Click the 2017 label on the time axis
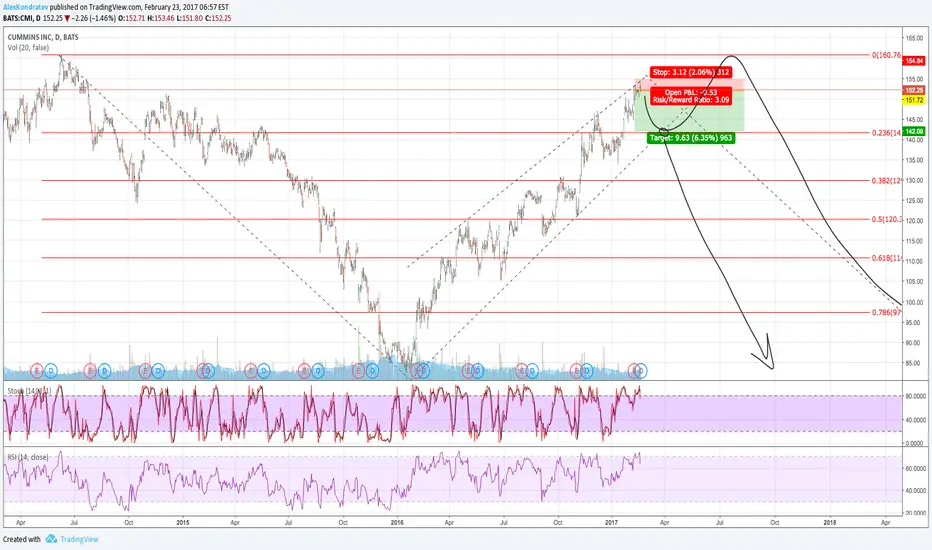 click(x=612, y=523)
